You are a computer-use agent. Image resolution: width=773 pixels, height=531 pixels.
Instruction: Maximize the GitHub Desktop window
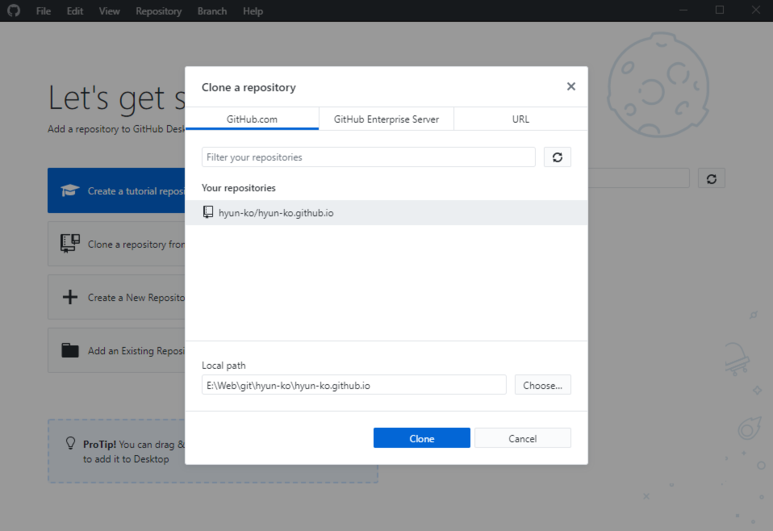pyautogui.click(x=720, y=10)
